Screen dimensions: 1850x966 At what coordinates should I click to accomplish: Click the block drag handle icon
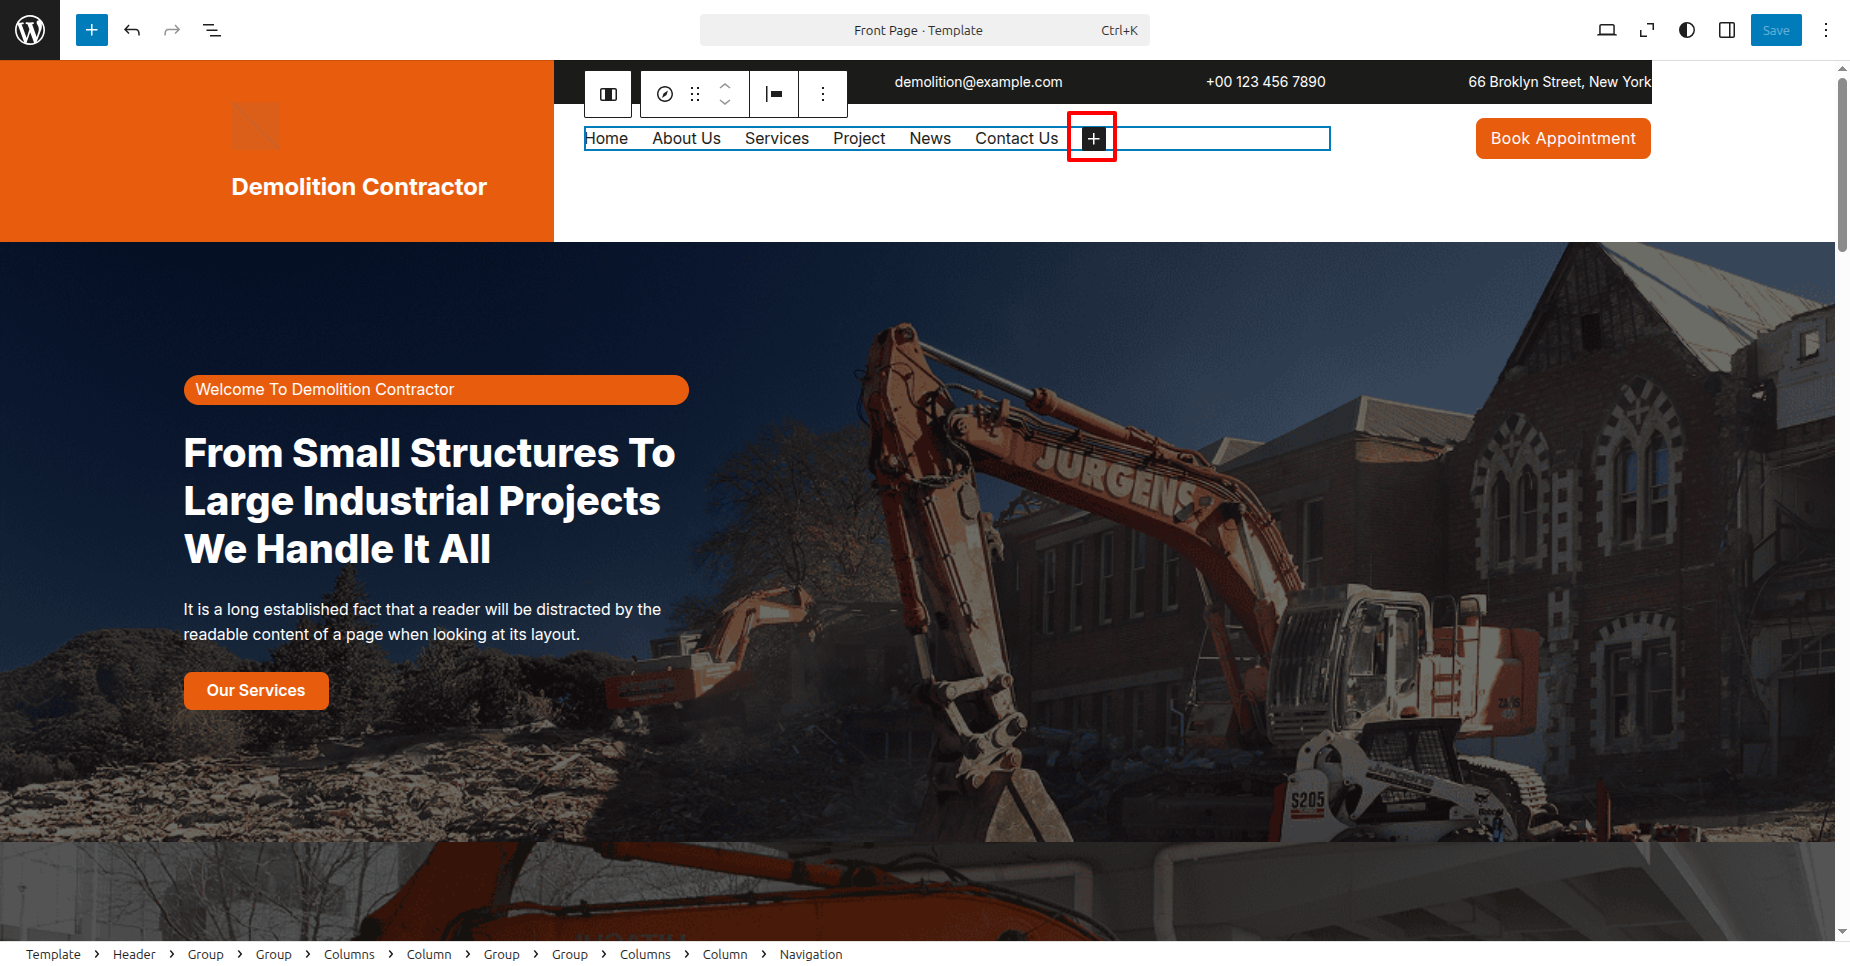tap(695, 94)
